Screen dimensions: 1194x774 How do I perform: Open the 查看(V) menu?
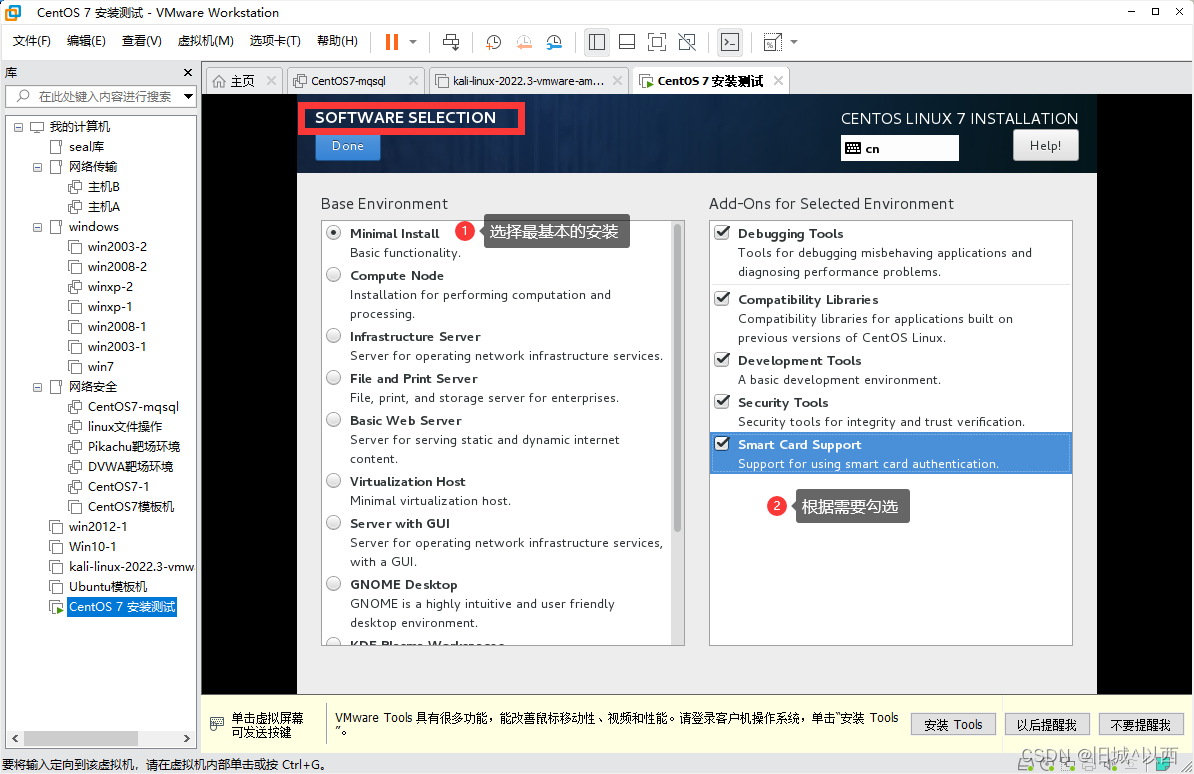pyautogui.click(x=142, y=40)
